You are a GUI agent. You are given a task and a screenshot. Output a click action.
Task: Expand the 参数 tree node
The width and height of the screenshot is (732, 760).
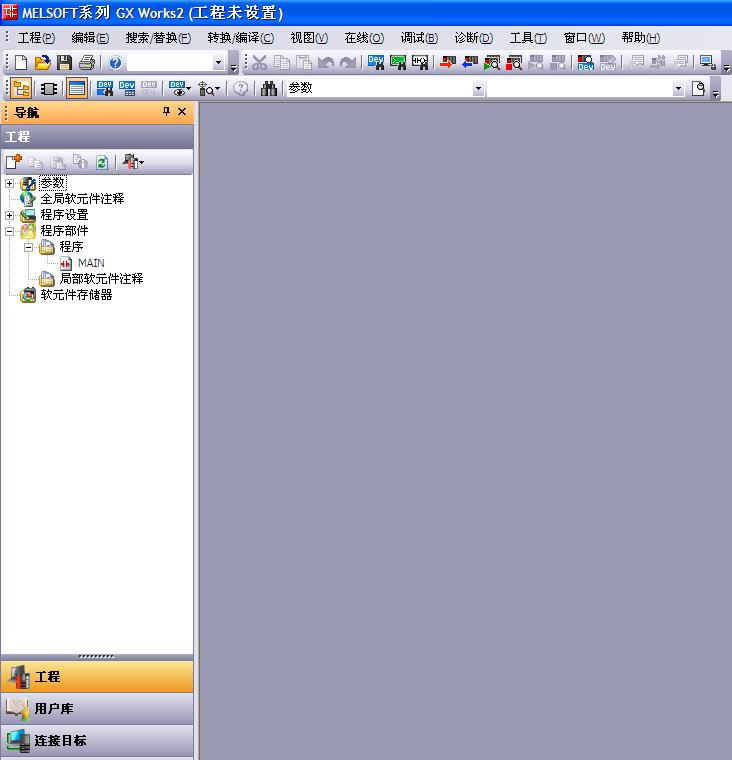point(10,183)
